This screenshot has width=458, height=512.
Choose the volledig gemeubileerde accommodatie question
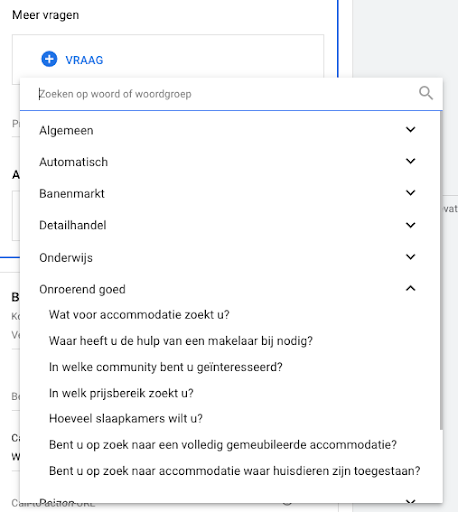223,445
